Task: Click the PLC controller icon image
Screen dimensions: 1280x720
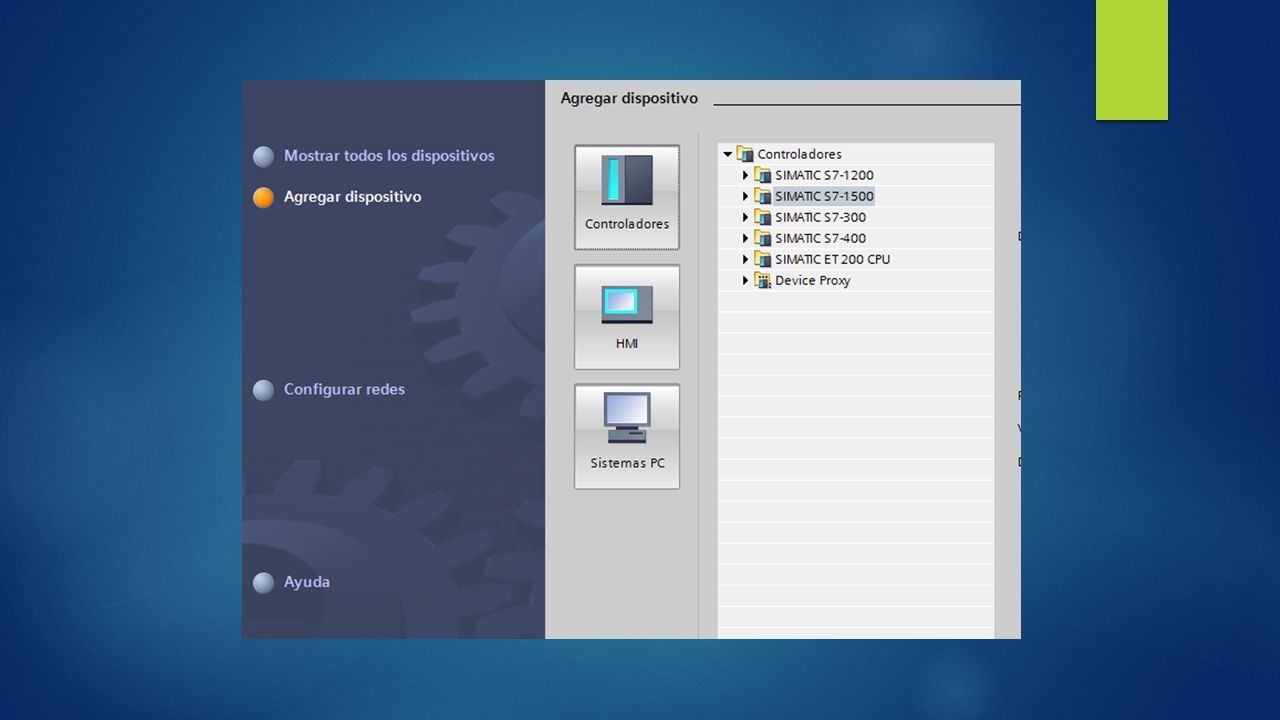Action: tap(627, 180)
